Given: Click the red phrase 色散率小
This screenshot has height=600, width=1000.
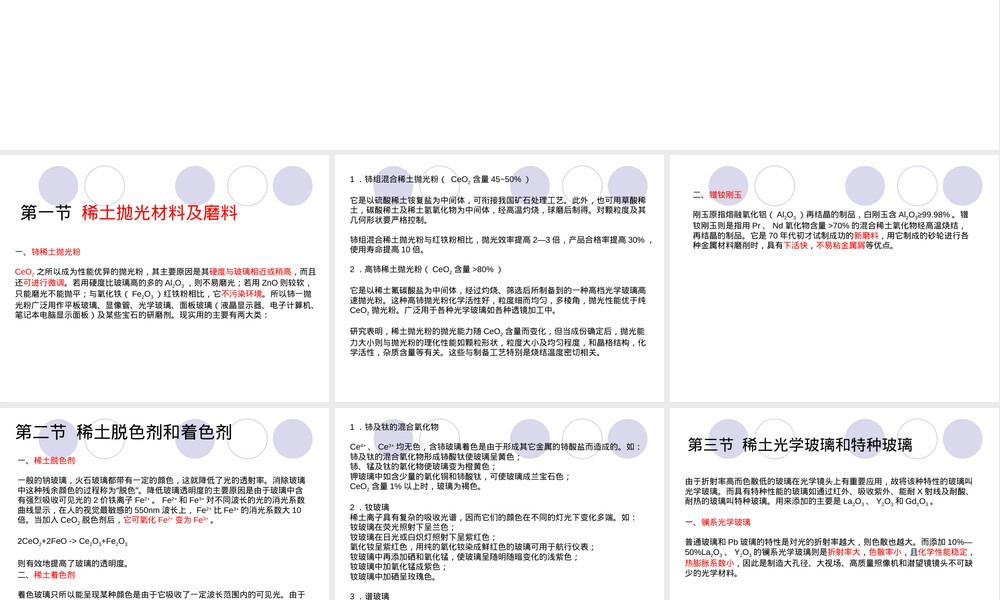Looking at the screenshot, I should pyautogui.click(x=885, y=552).
